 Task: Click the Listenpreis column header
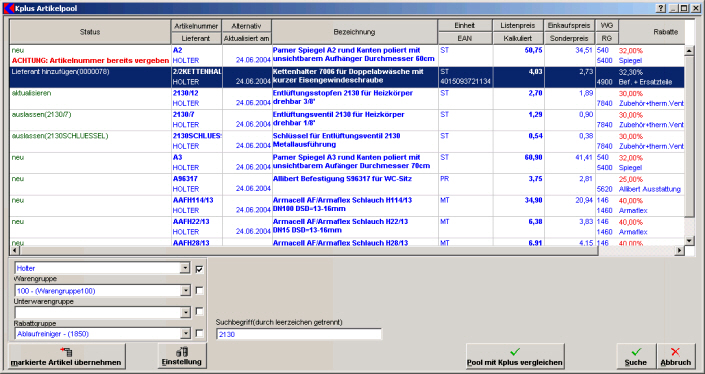518,26
